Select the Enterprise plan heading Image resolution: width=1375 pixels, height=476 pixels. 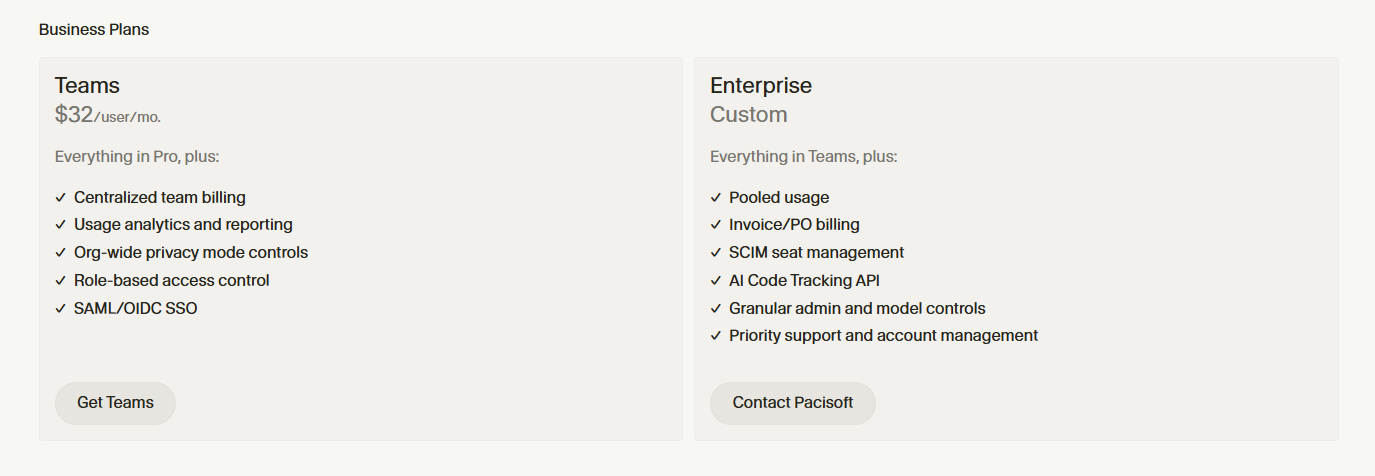click(x=761, y=85)
